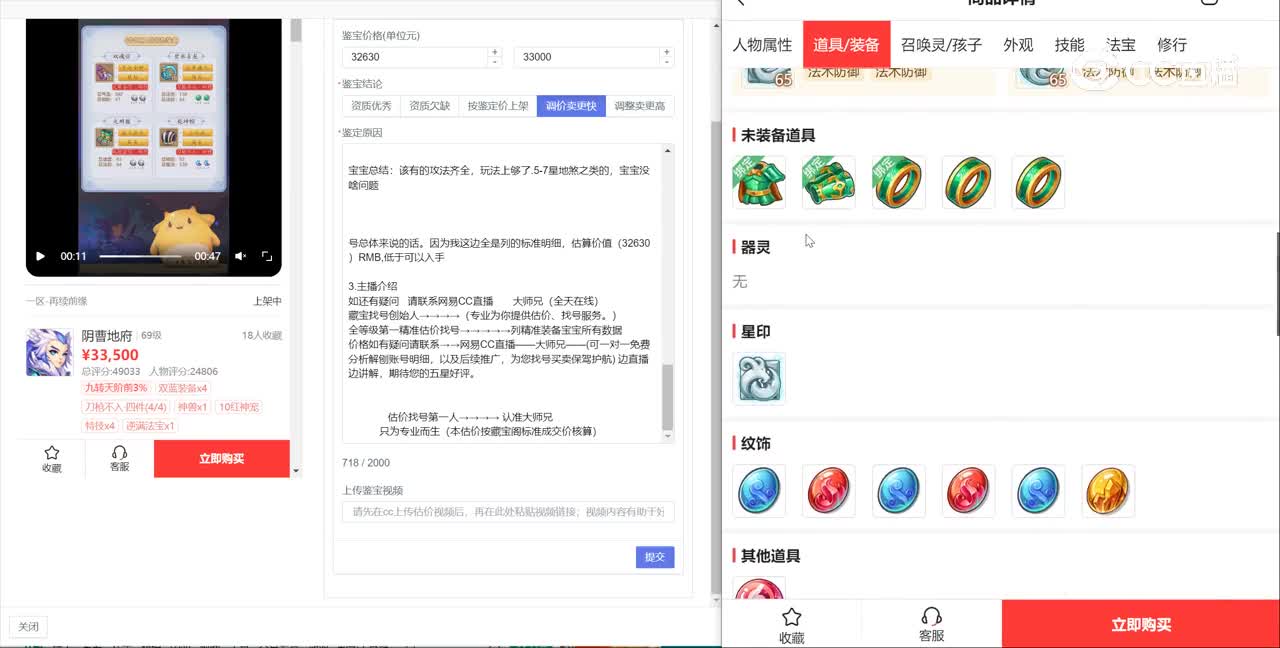Click the bound green armor item
1280x648 pixels.
[x=759, y=182]
